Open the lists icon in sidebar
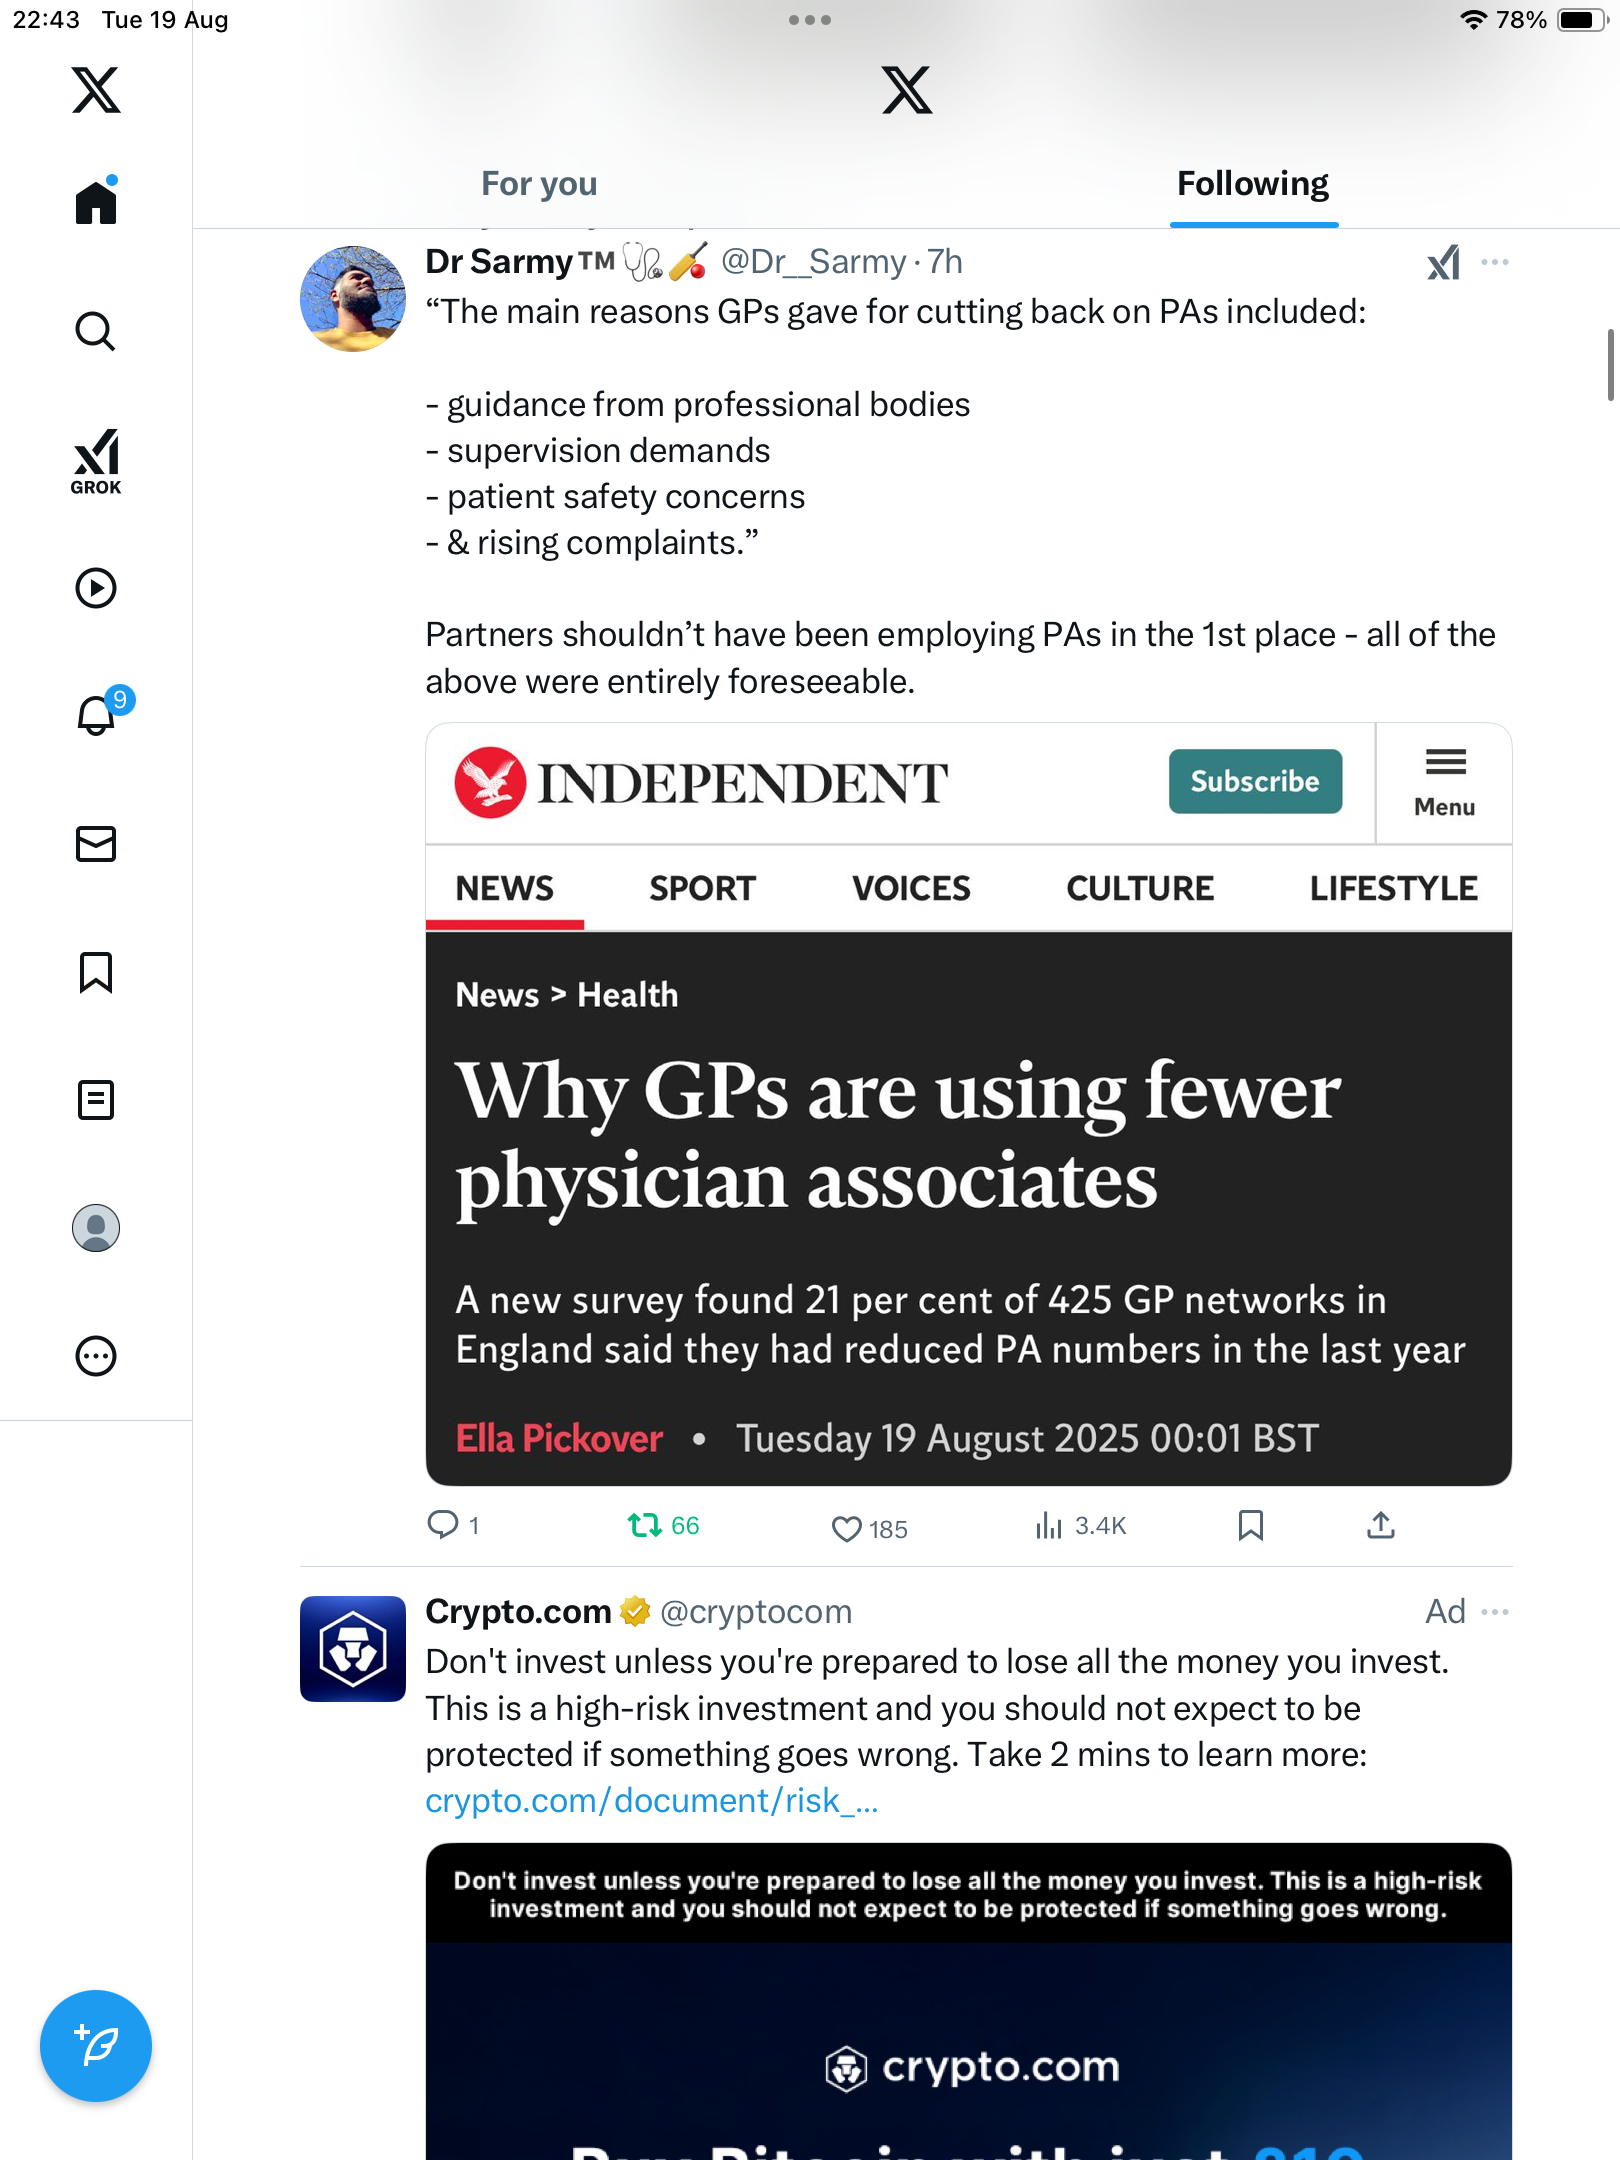This screenshot has height=2160, width=1620. click(x=96, y=1100)
